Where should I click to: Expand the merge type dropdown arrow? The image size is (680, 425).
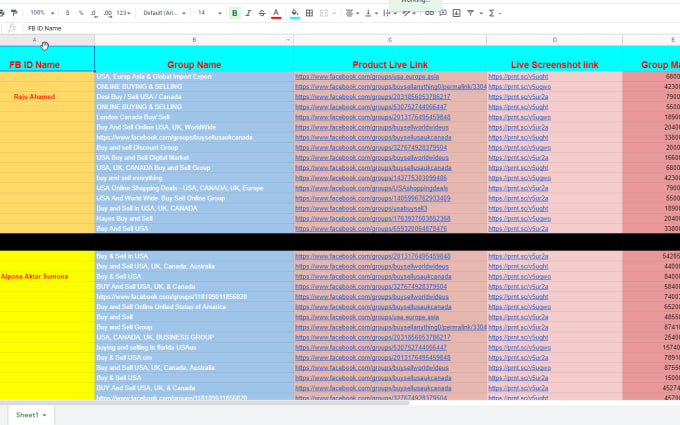(x=334, y=13)
